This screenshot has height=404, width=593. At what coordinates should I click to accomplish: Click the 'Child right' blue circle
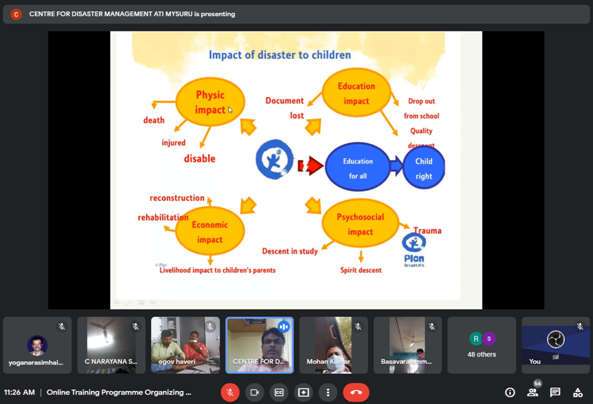tap(424, 168)
